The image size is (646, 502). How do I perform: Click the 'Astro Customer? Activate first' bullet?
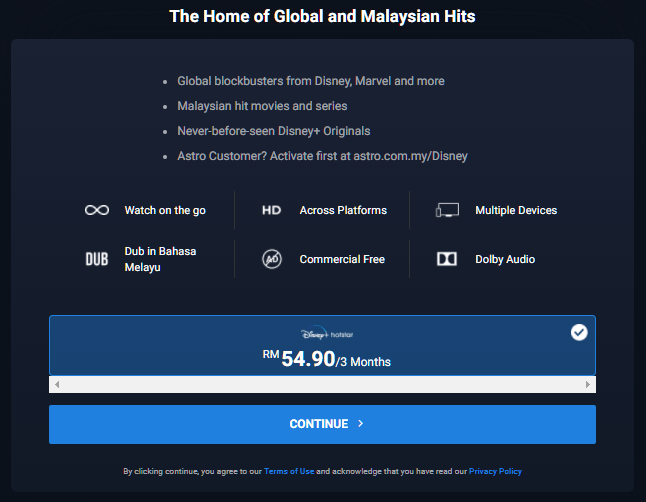(322, 156)
